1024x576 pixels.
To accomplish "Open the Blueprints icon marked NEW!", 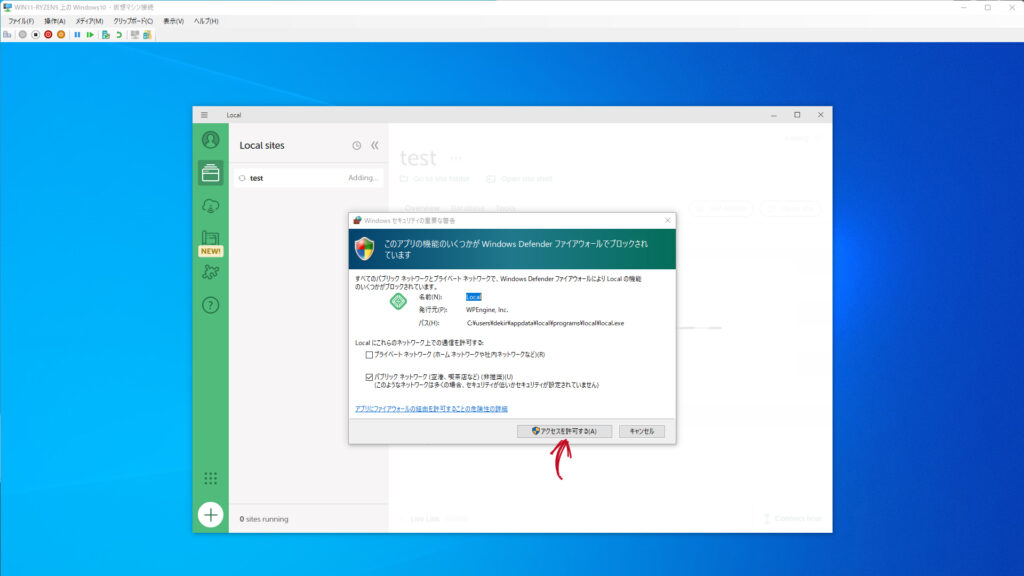I will pyautogui.click(x=210, y=243).
